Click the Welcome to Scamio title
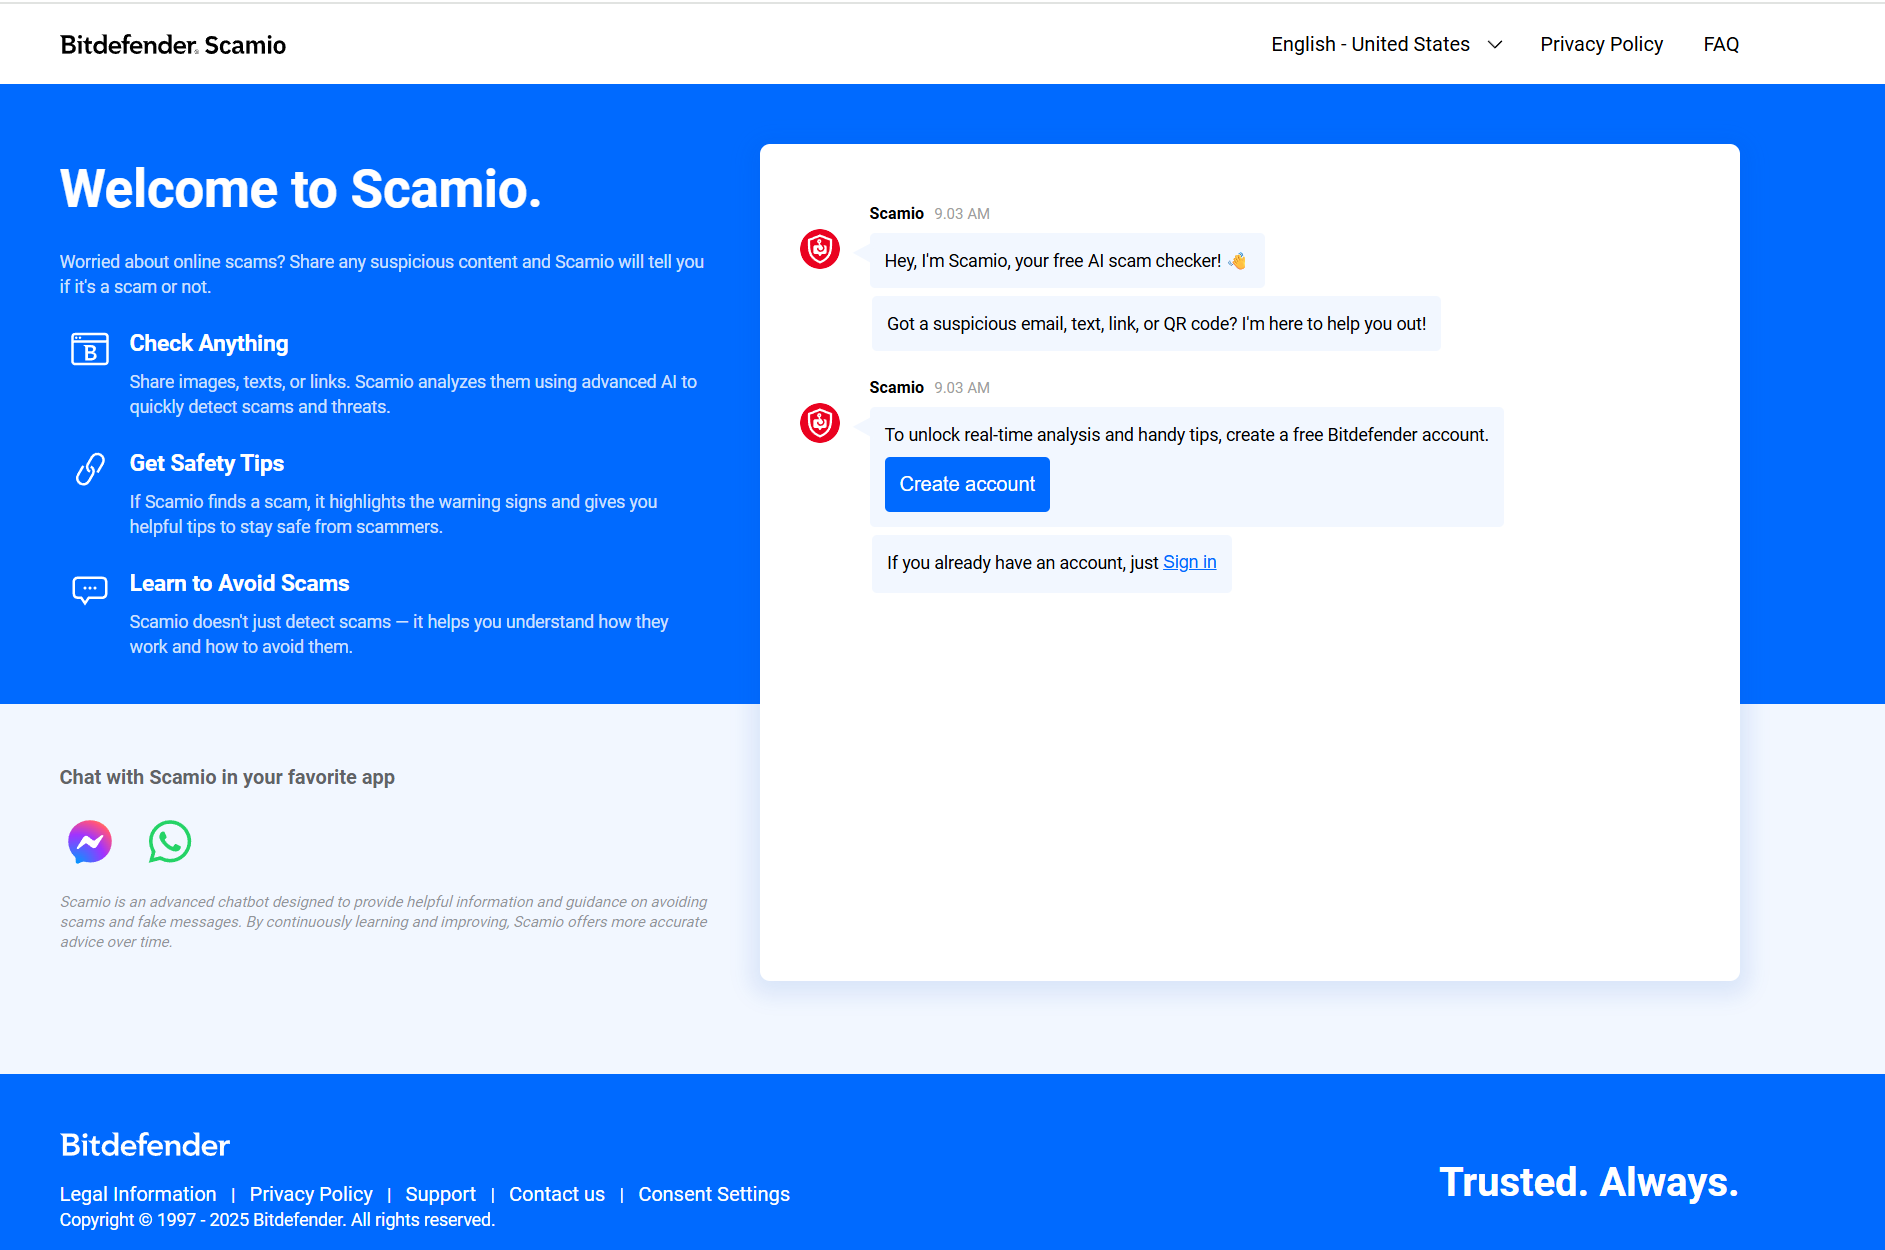This screenshot has height=1250, width=1885. click(x=301, y=189)
